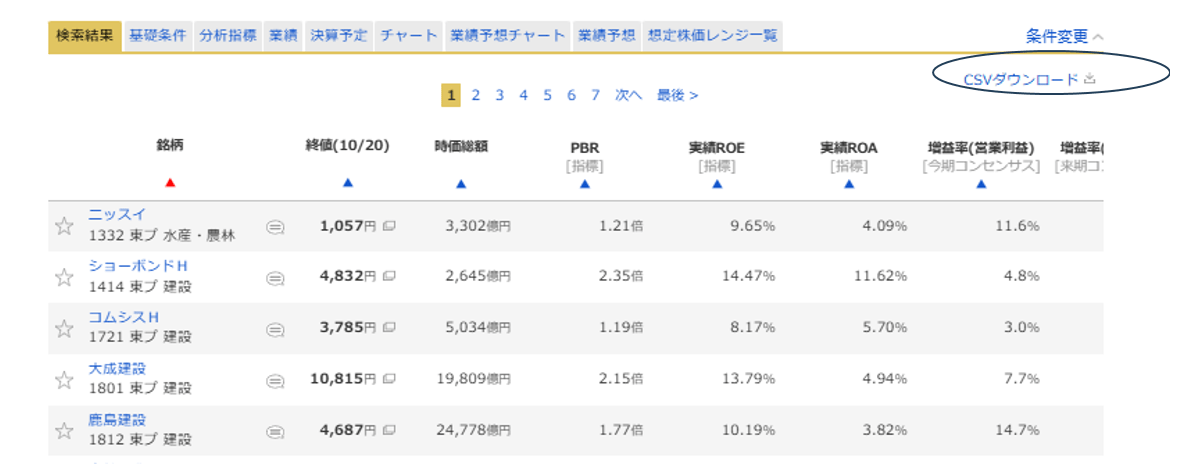
Task: Sort by PBR column arrow
Action: pyautogui.click(x=584, y=184)
